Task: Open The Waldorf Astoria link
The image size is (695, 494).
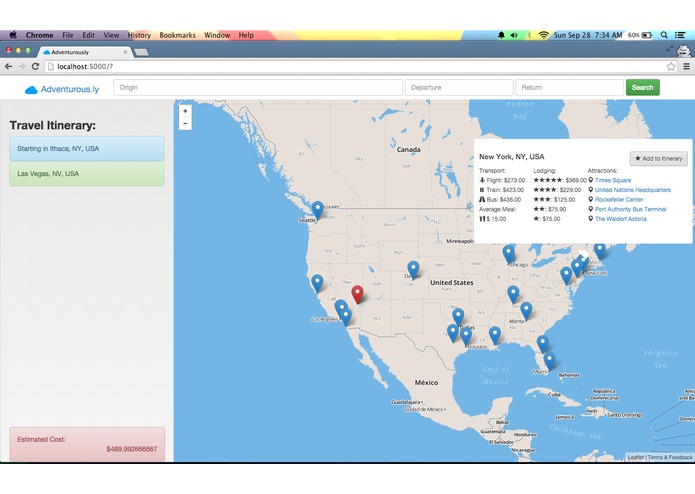Action: 621,219
